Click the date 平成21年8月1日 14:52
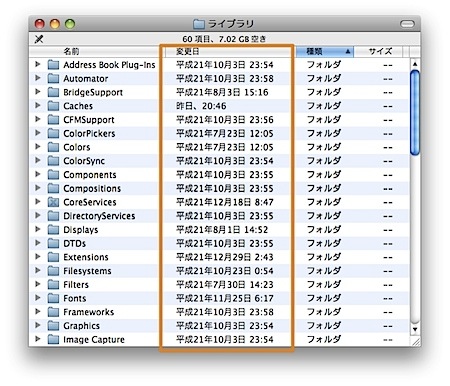The width and height of the screenshot is (450, 386). 222,230
